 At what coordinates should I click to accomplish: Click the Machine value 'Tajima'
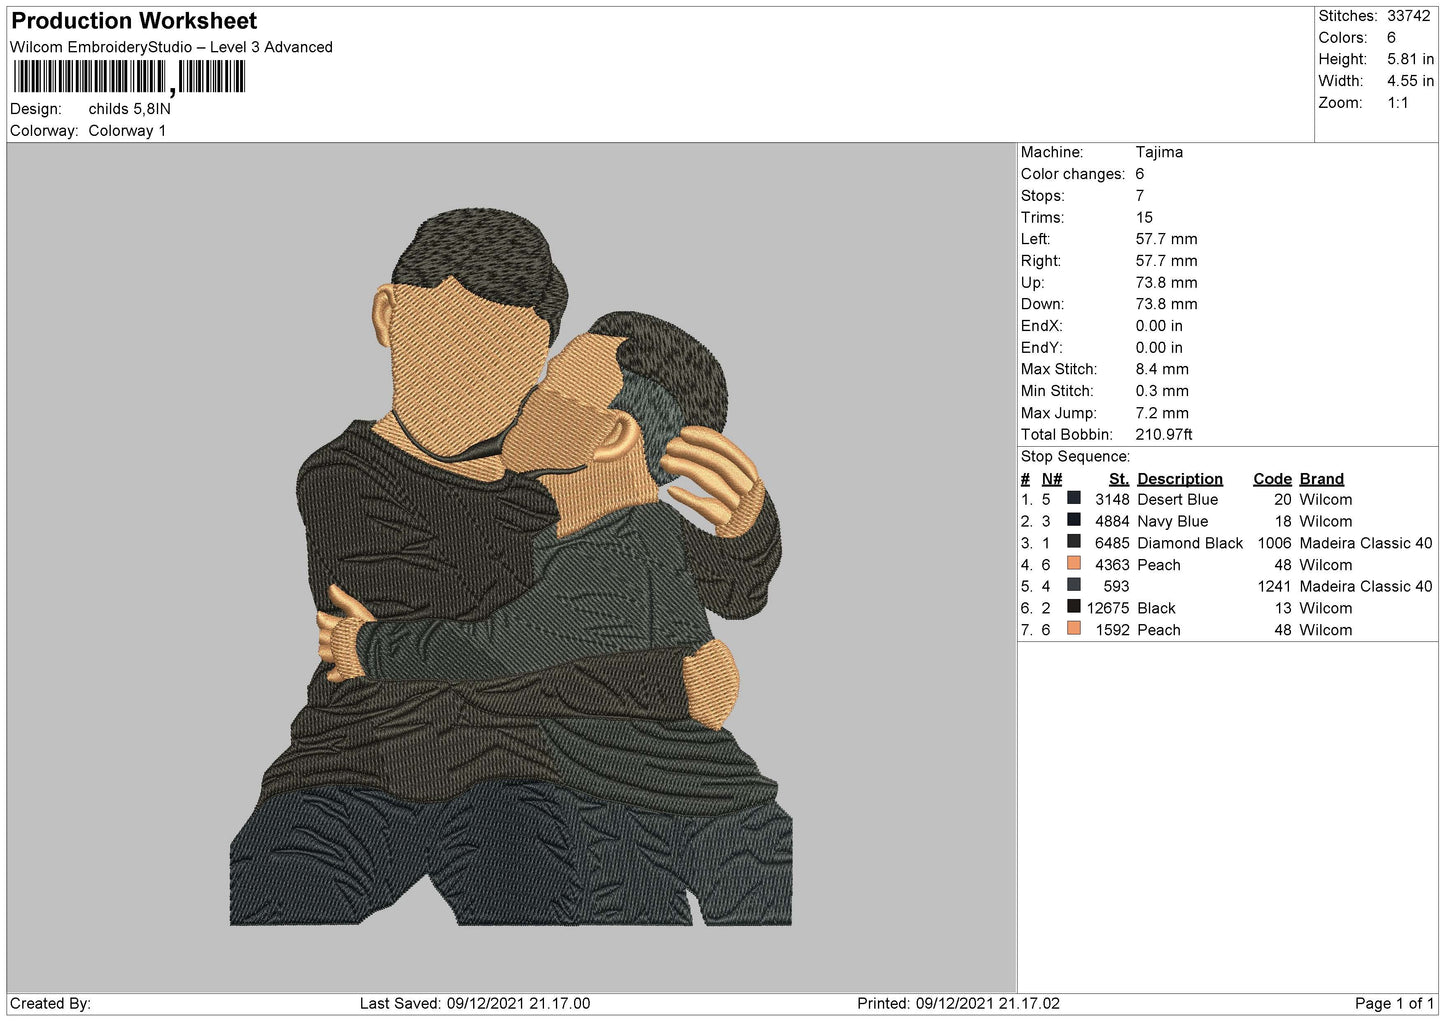(x=1159, y=152)
